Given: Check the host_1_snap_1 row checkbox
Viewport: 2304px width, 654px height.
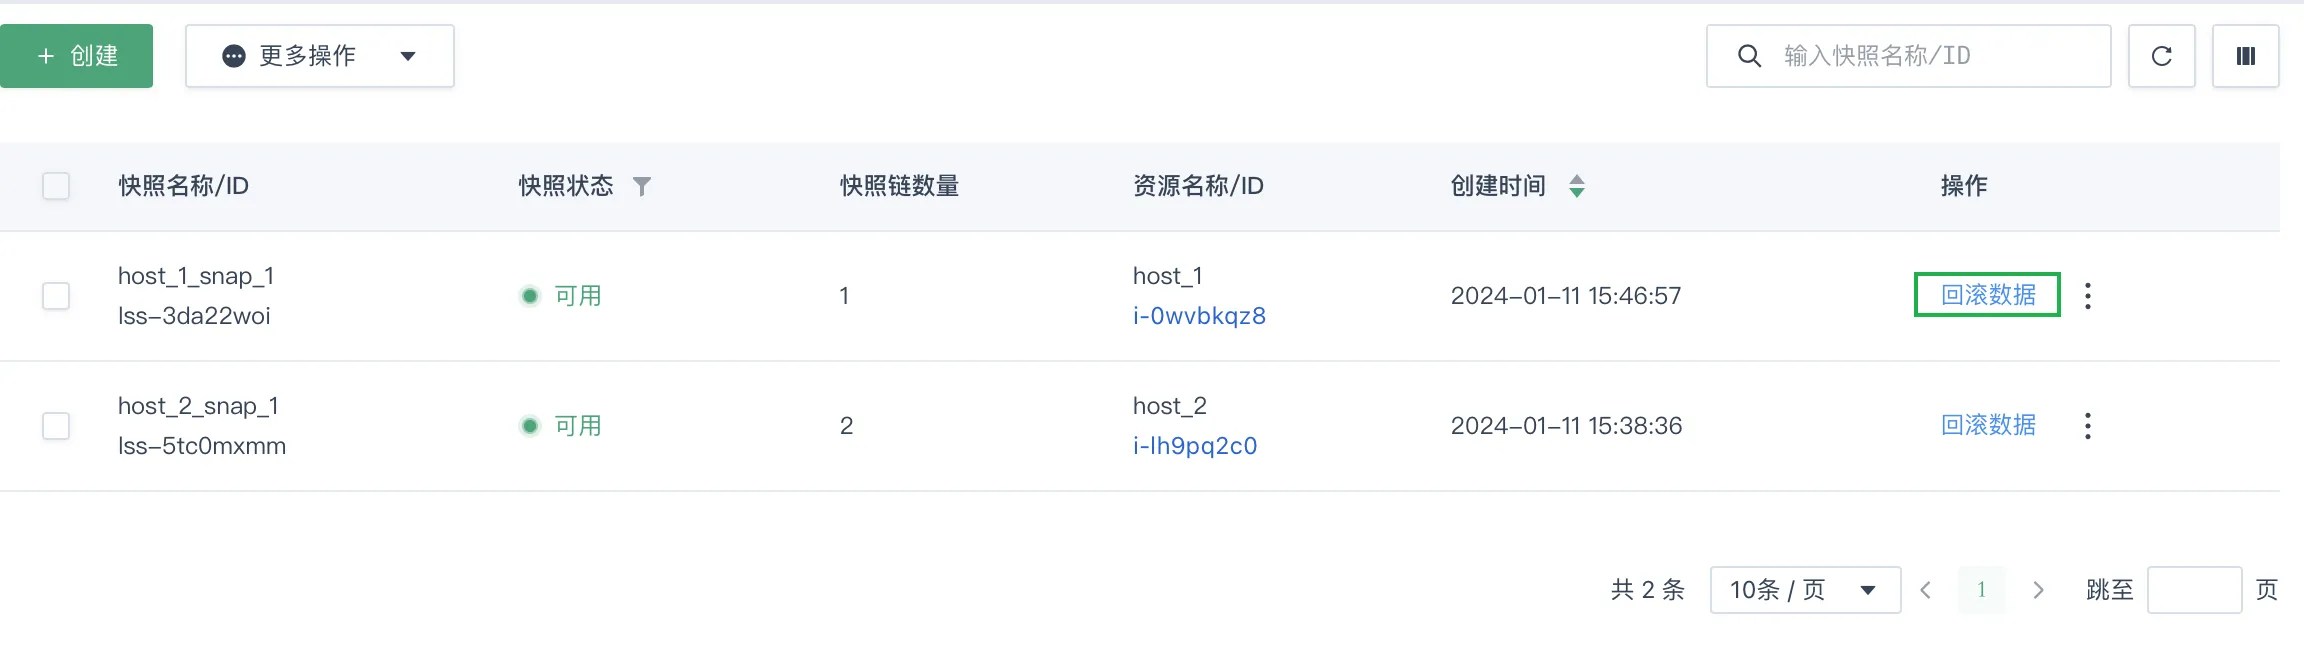Looking at the screenshot, I should tap(56, 296).
